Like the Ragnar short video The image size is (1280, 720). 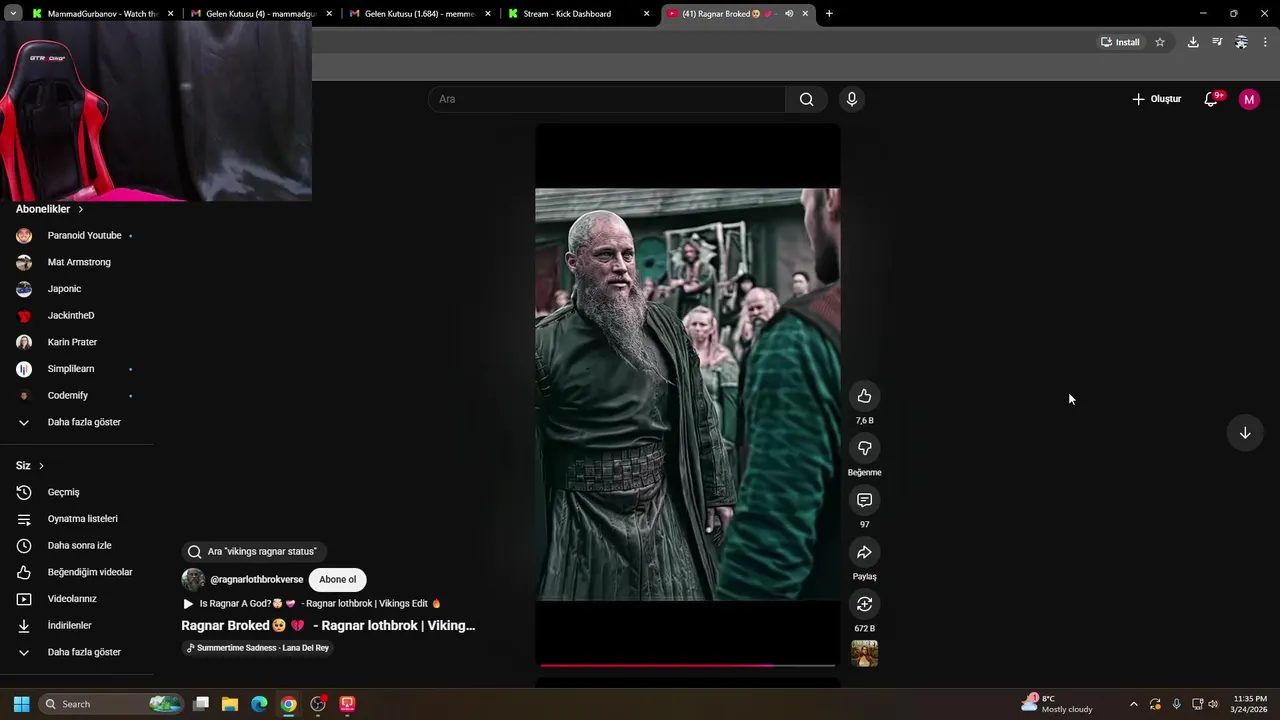coord(864,396)
